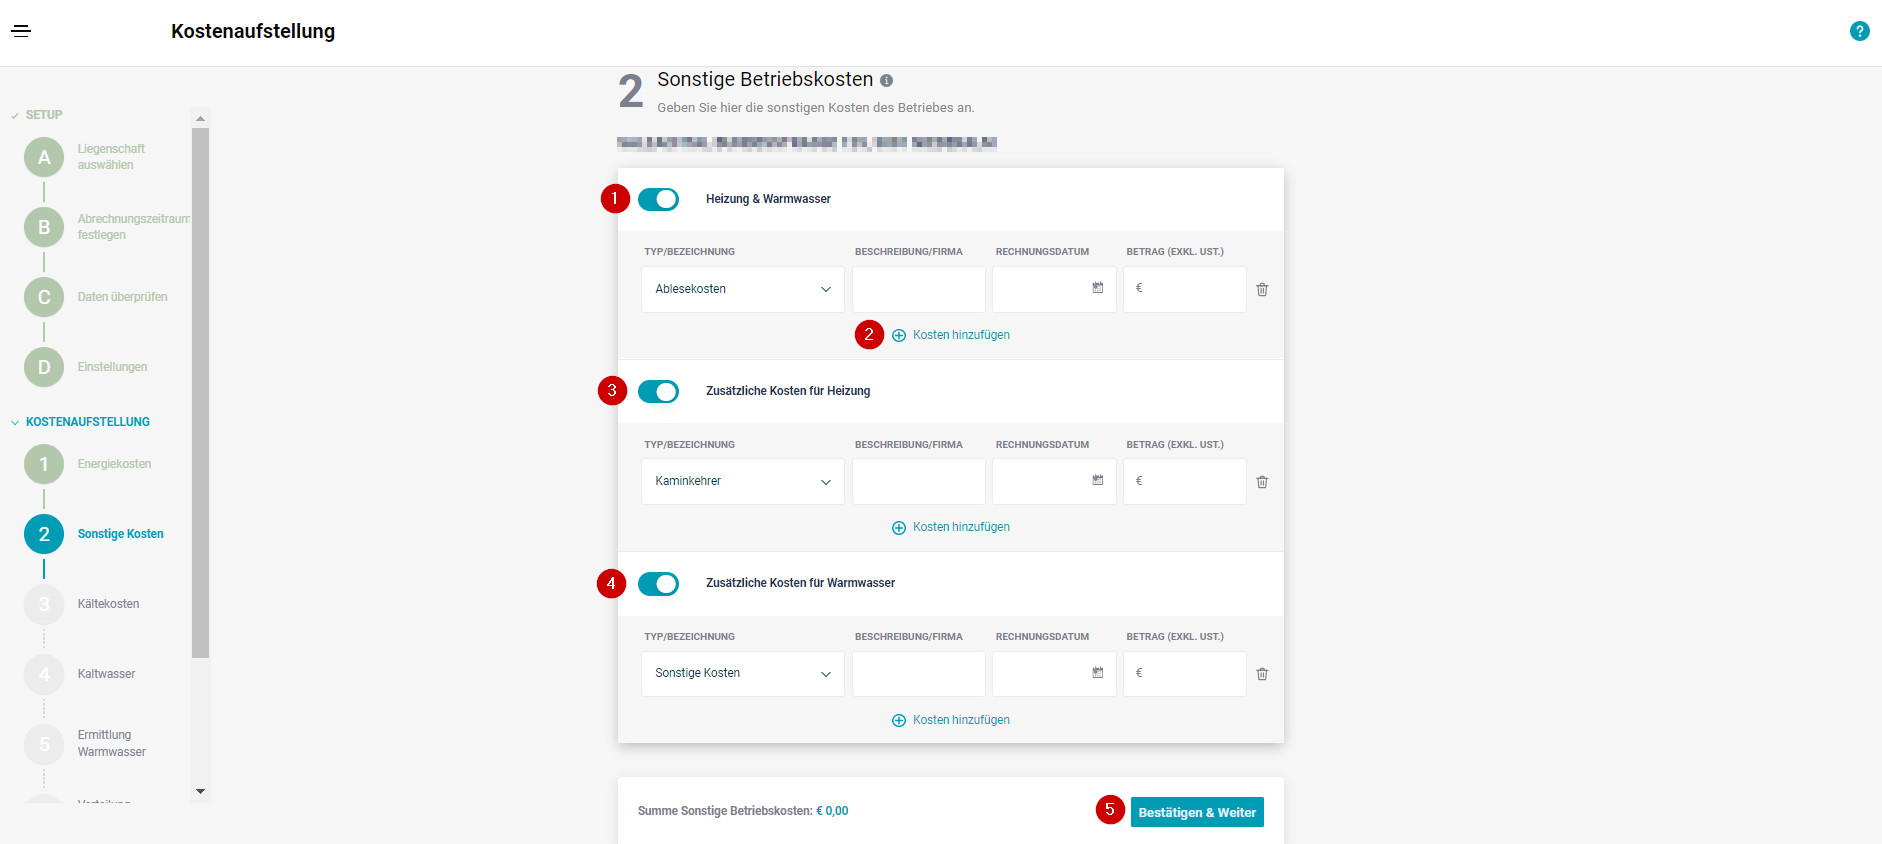Toggle Heizung & Warmwasser switch
Image resolution: width=1882 pixels, height=844 pixels.
coord(658,199)
